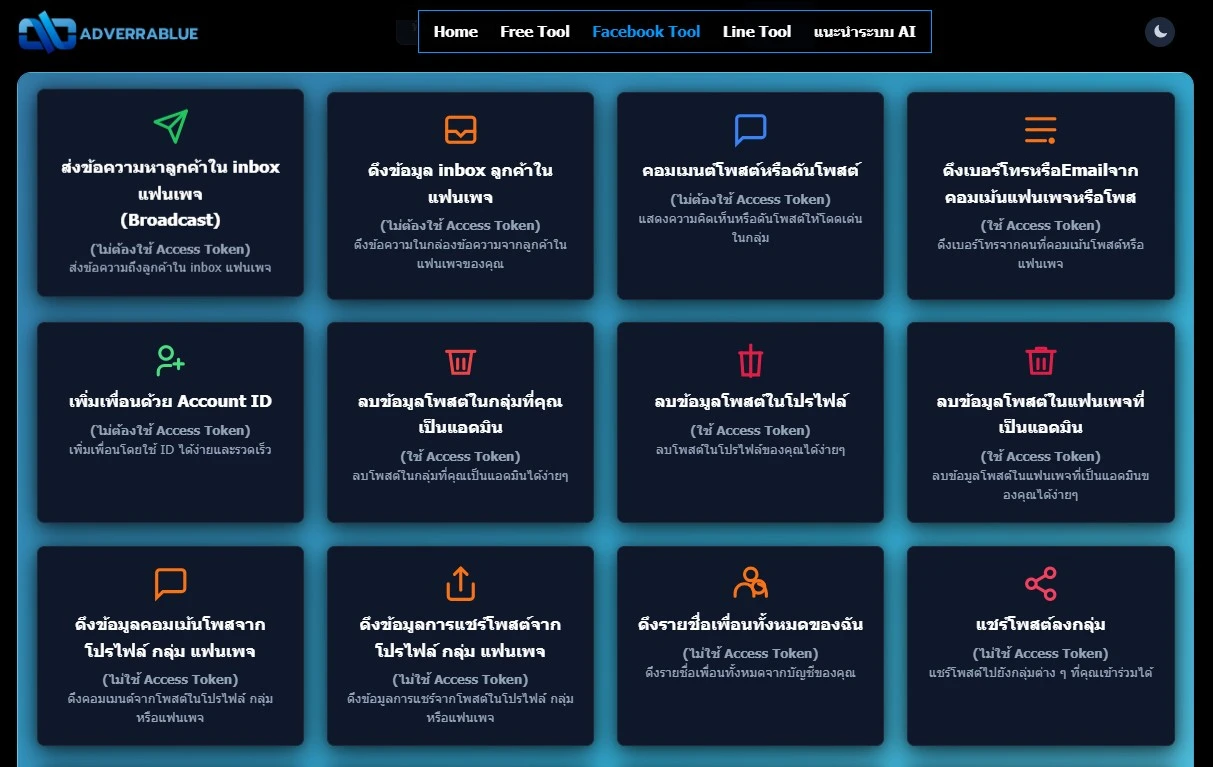The image size is (1213, 767).
Task: Open the Home menu item
Action: (x=456, y=32)
